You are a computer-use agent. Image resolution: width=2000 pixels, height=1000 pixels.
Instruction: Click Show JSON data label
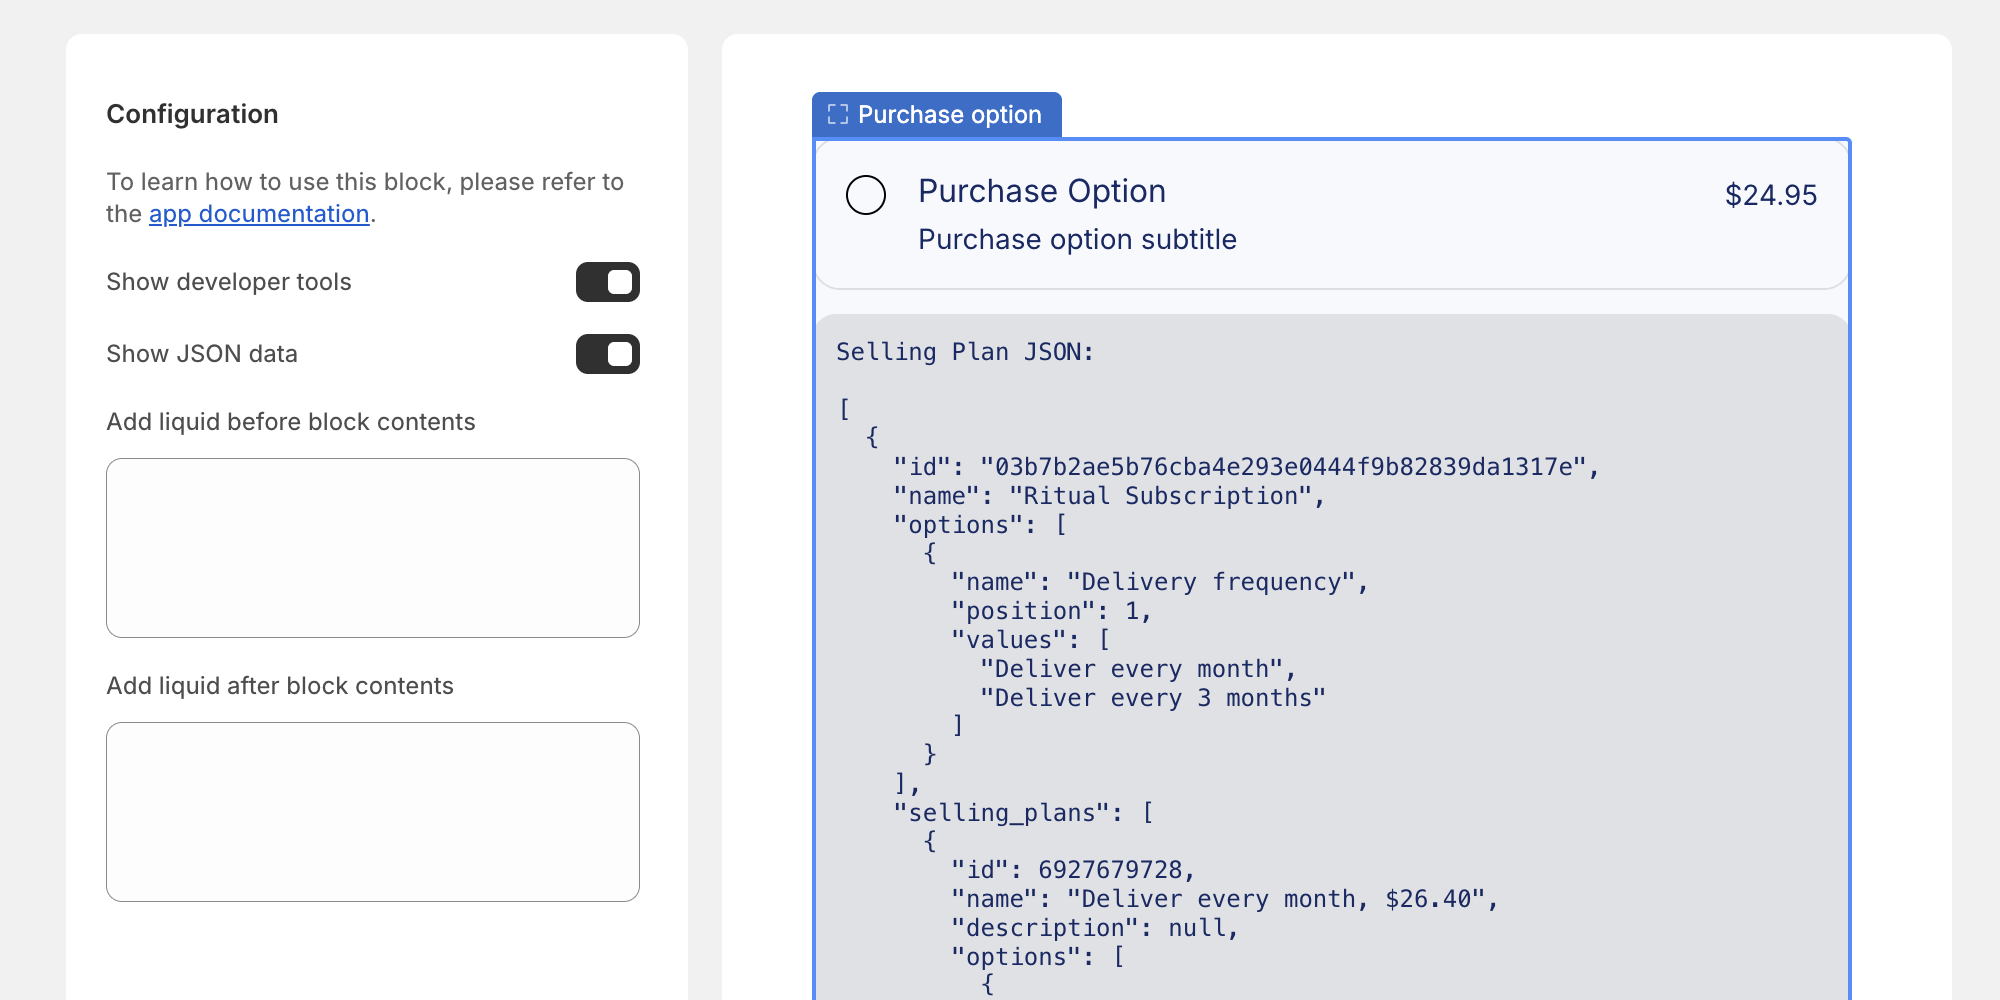tap(202, 354)
